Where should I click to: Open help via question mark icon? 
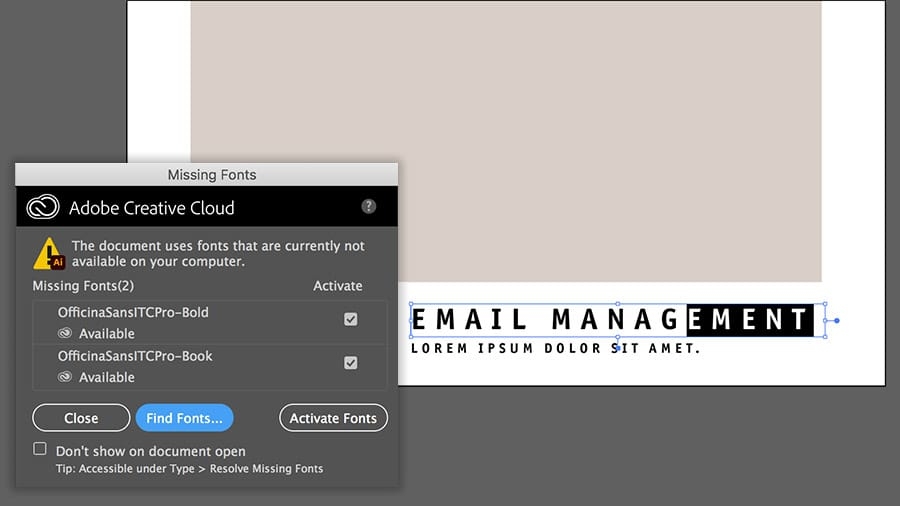pos(368,207)
